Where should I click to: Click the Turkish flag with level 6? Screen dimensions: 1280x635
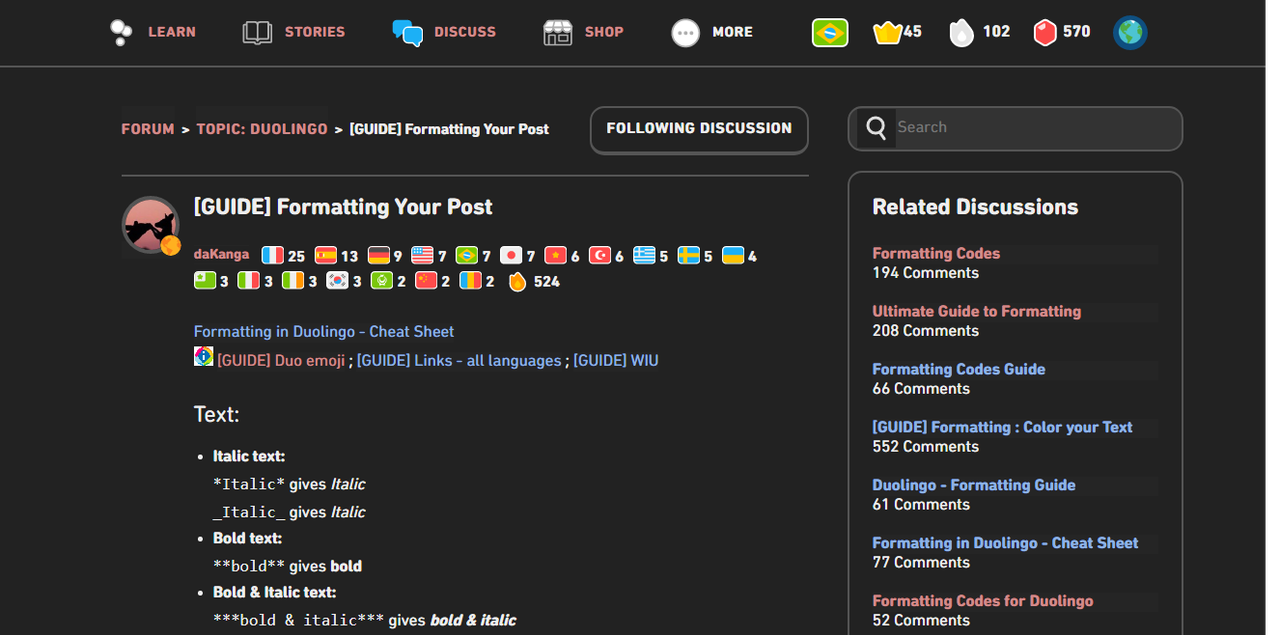pyautogui.click(x=600, y=256)
